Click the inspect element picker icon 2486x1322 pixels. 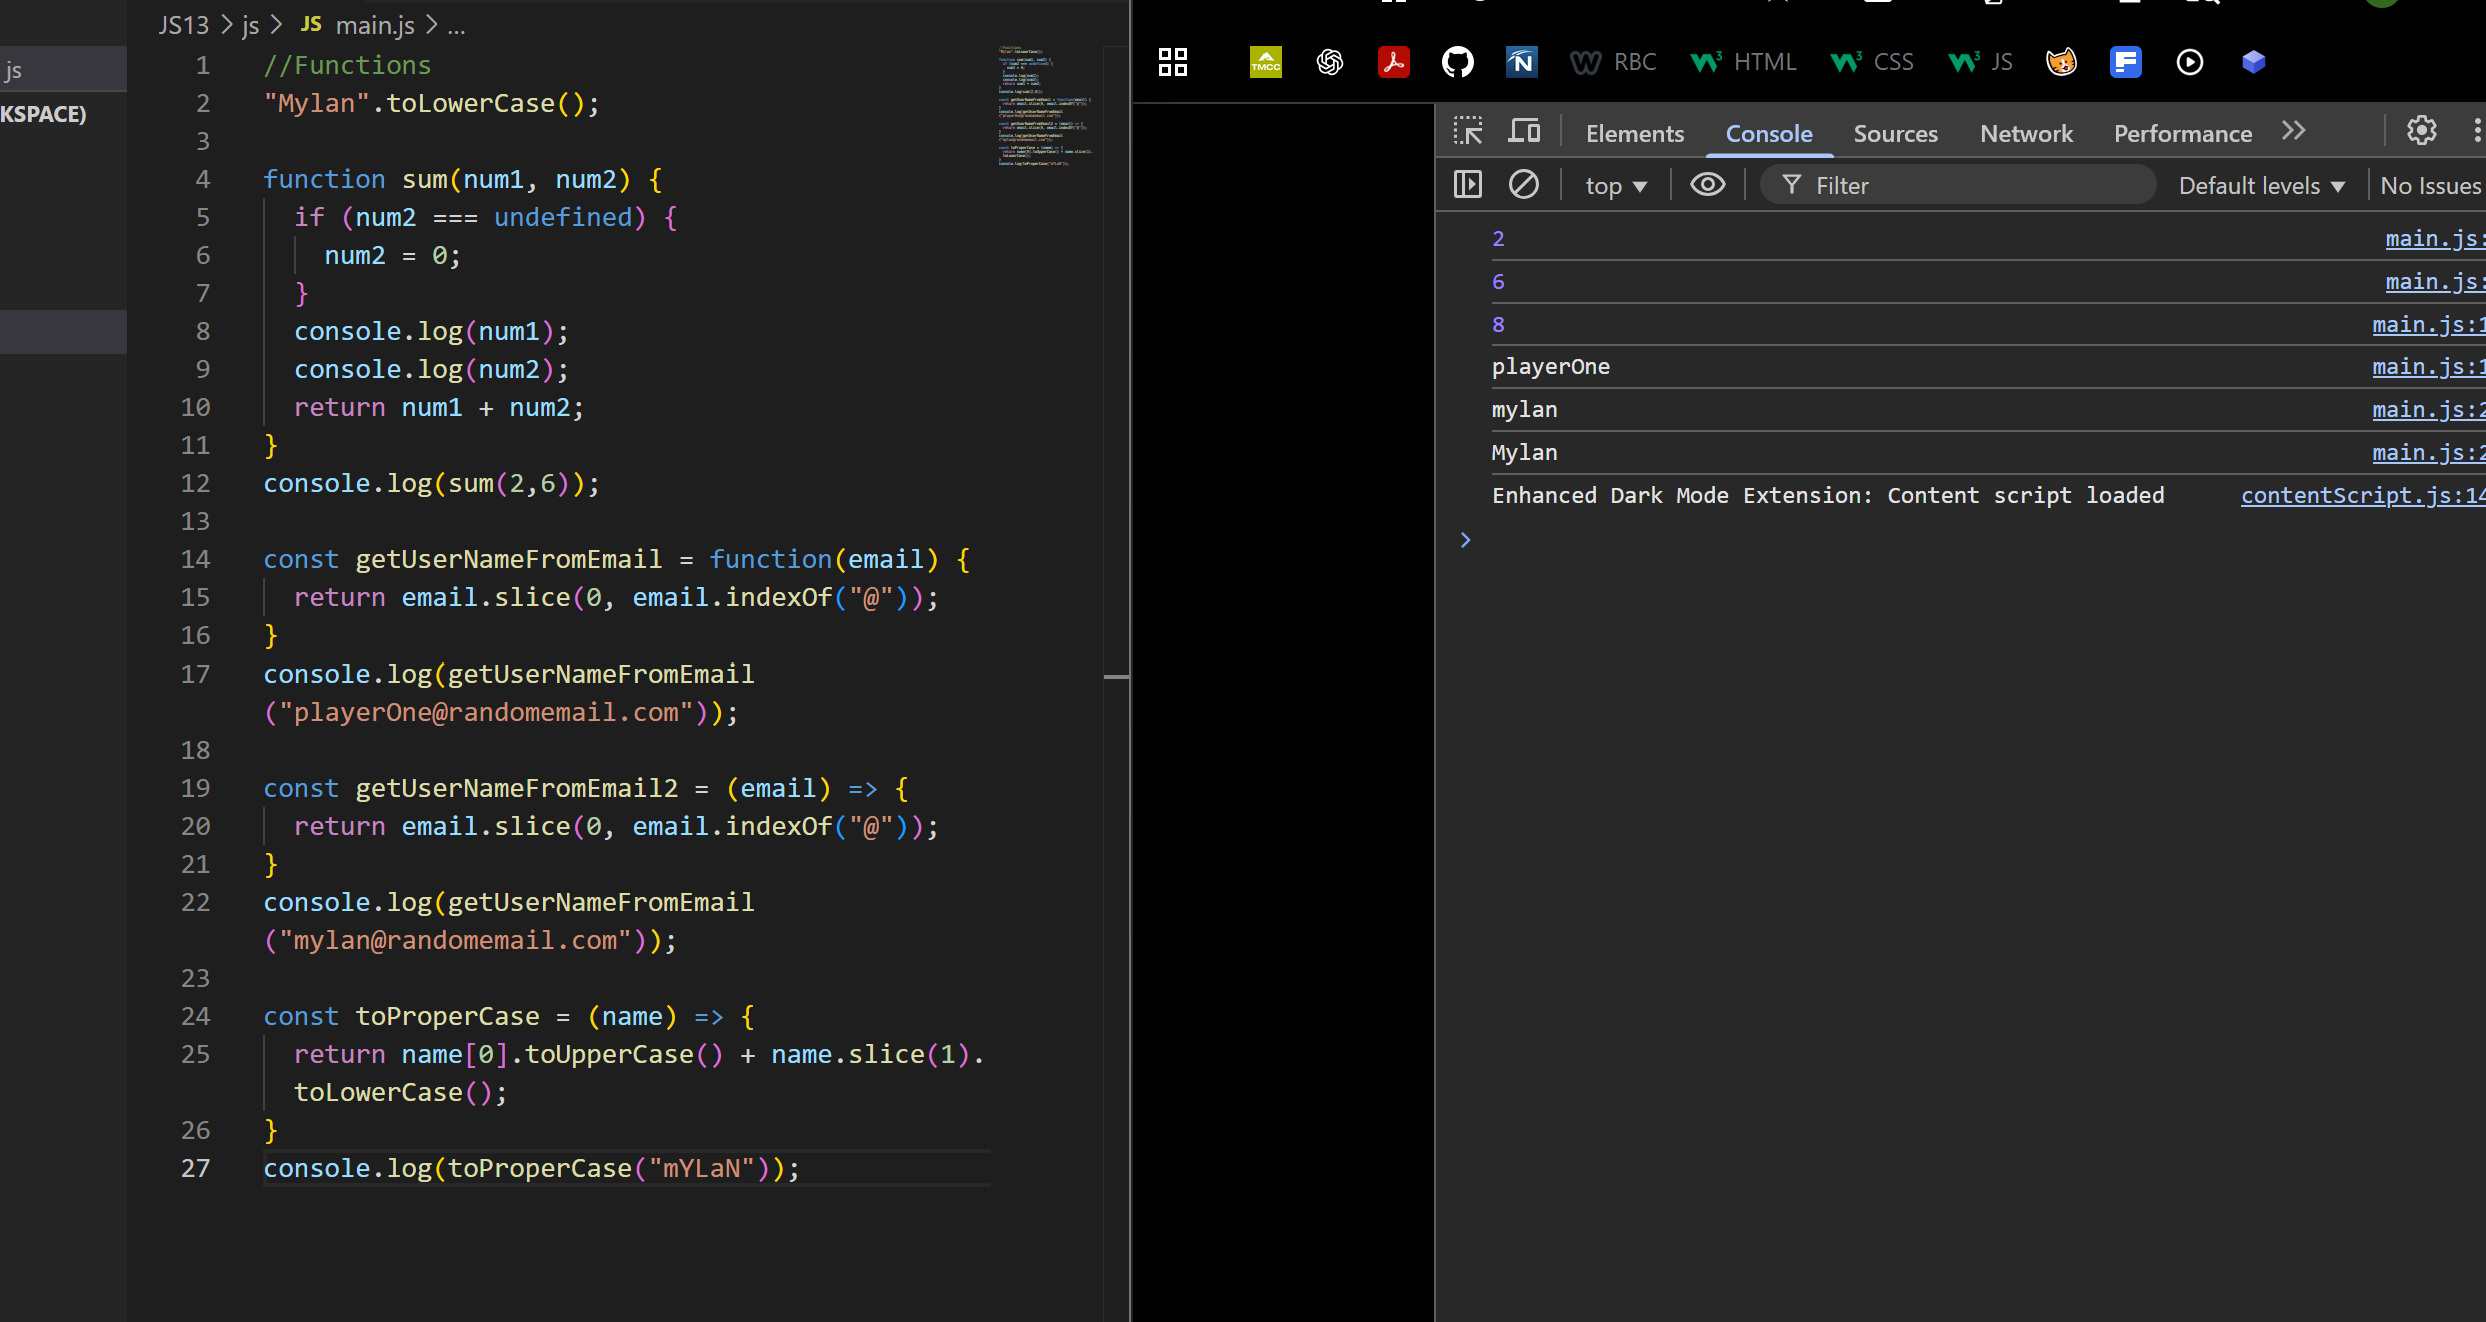[1467, 131]
